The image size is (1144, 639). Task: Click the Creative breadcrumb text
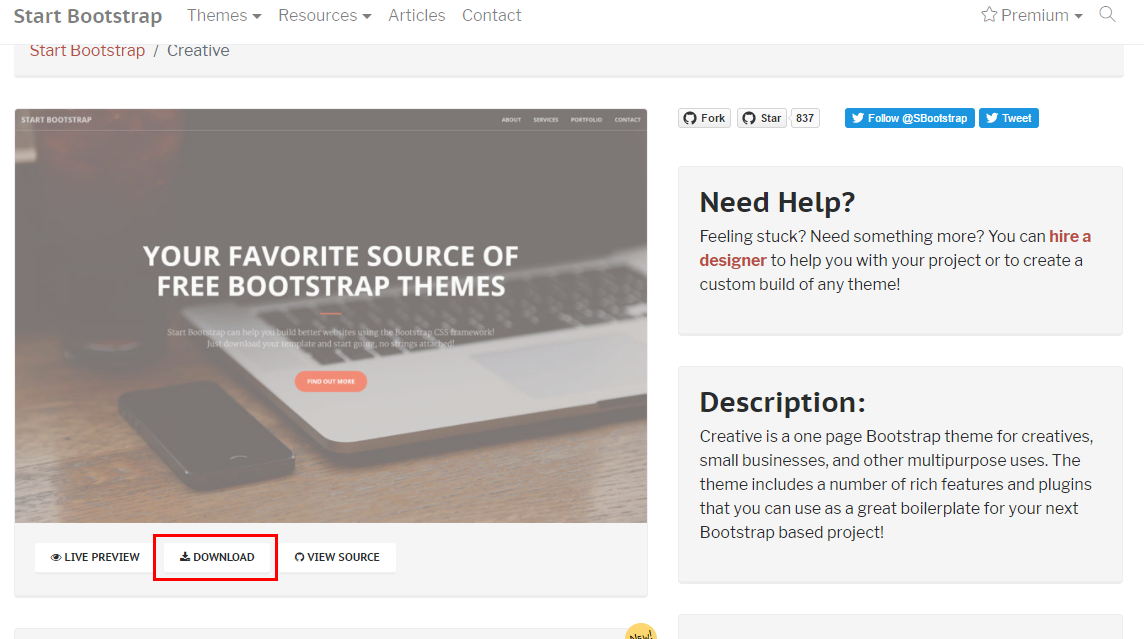click(198, 50)
